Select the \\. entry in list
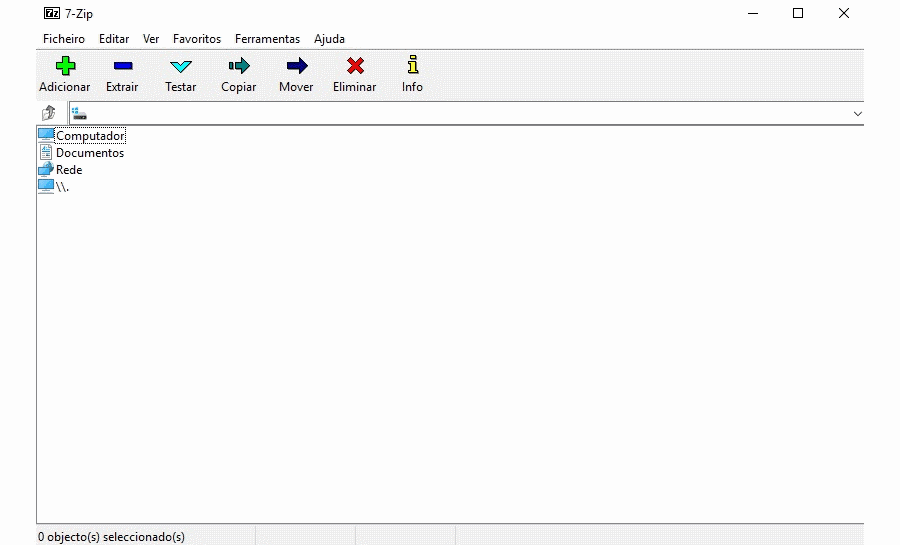The height and width of the screenshot is (545, 900). tap(62, 187)
